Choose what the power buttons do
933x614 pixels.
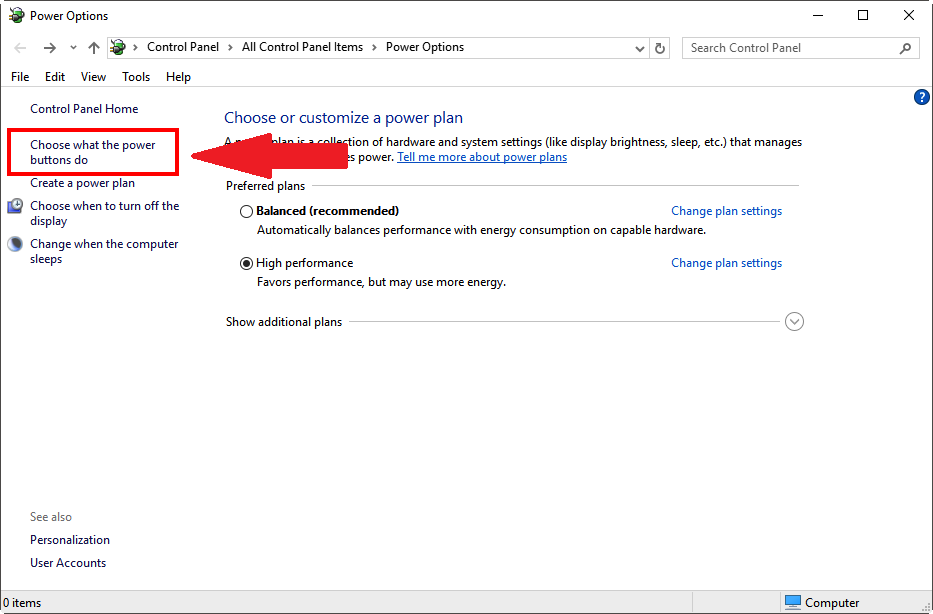92,151
